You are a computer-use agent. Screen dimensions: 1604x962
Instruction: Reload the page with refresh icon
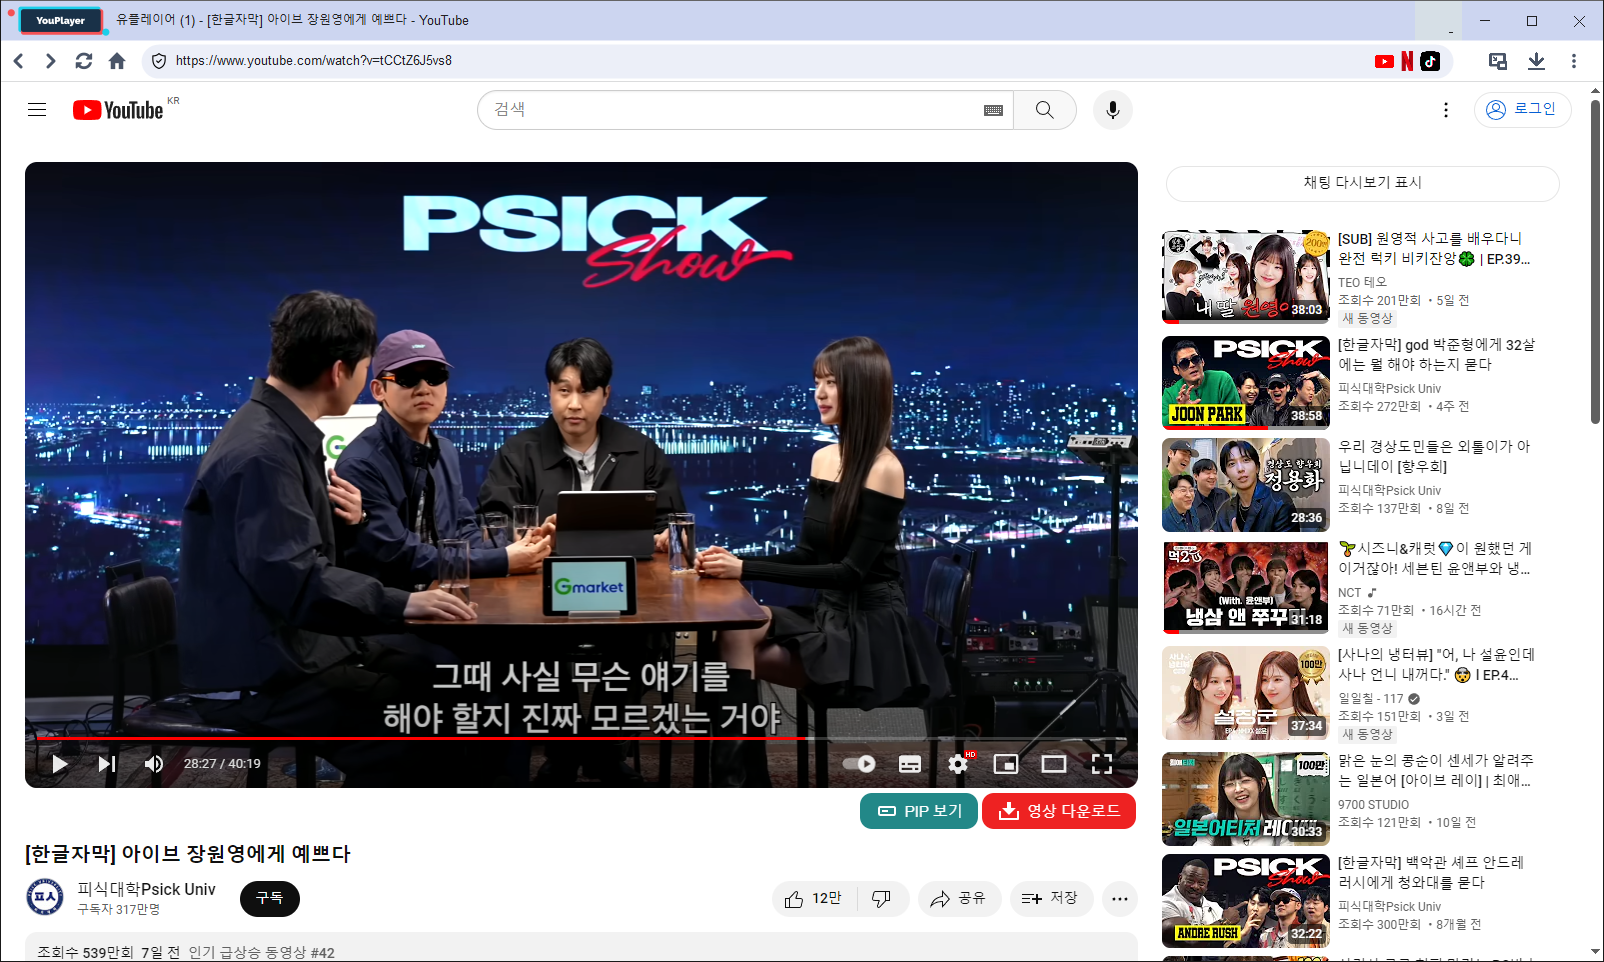pyautogui.click(x=84, y=61)
